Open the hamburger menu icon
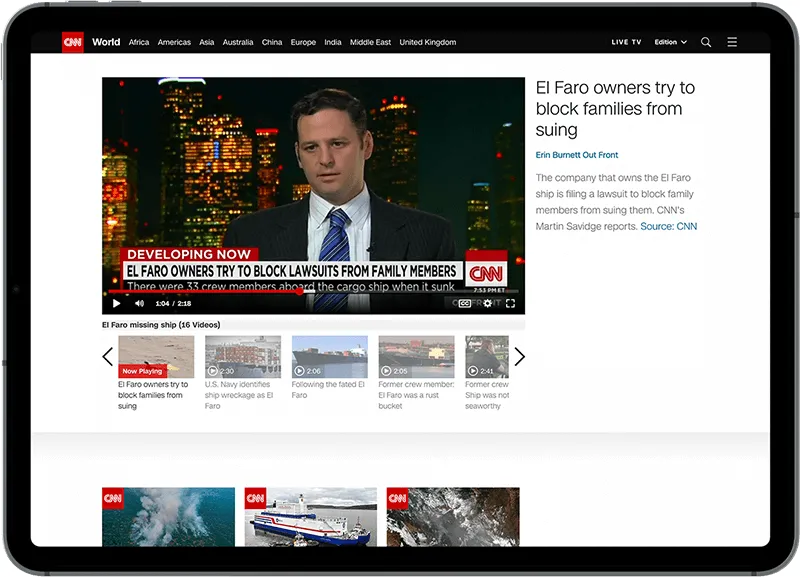 [x=732, y=42]
